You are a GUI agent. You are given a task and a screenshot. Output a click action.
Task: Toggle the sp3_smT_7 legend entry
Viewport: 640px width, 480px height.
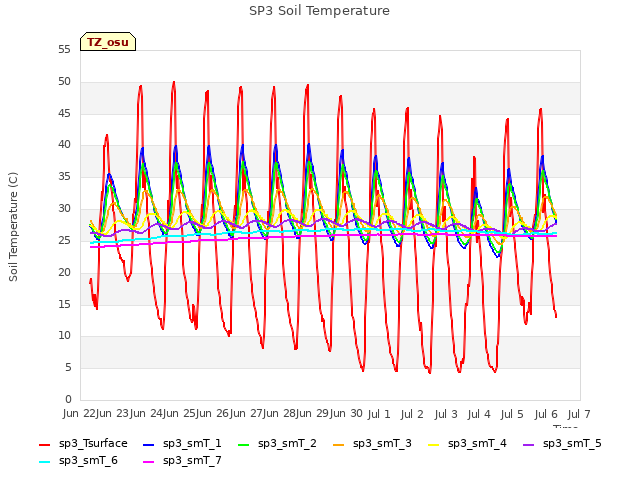182,461
